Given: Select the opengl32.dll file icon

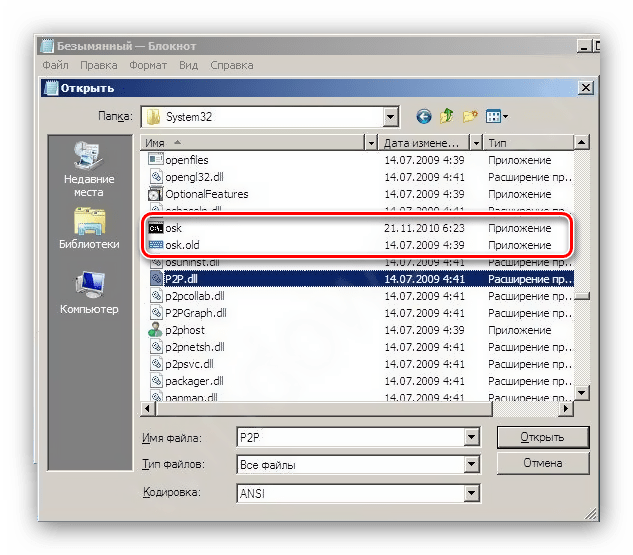Looking at the screenshot, I should pyautogui.click(x=156, y=177).
